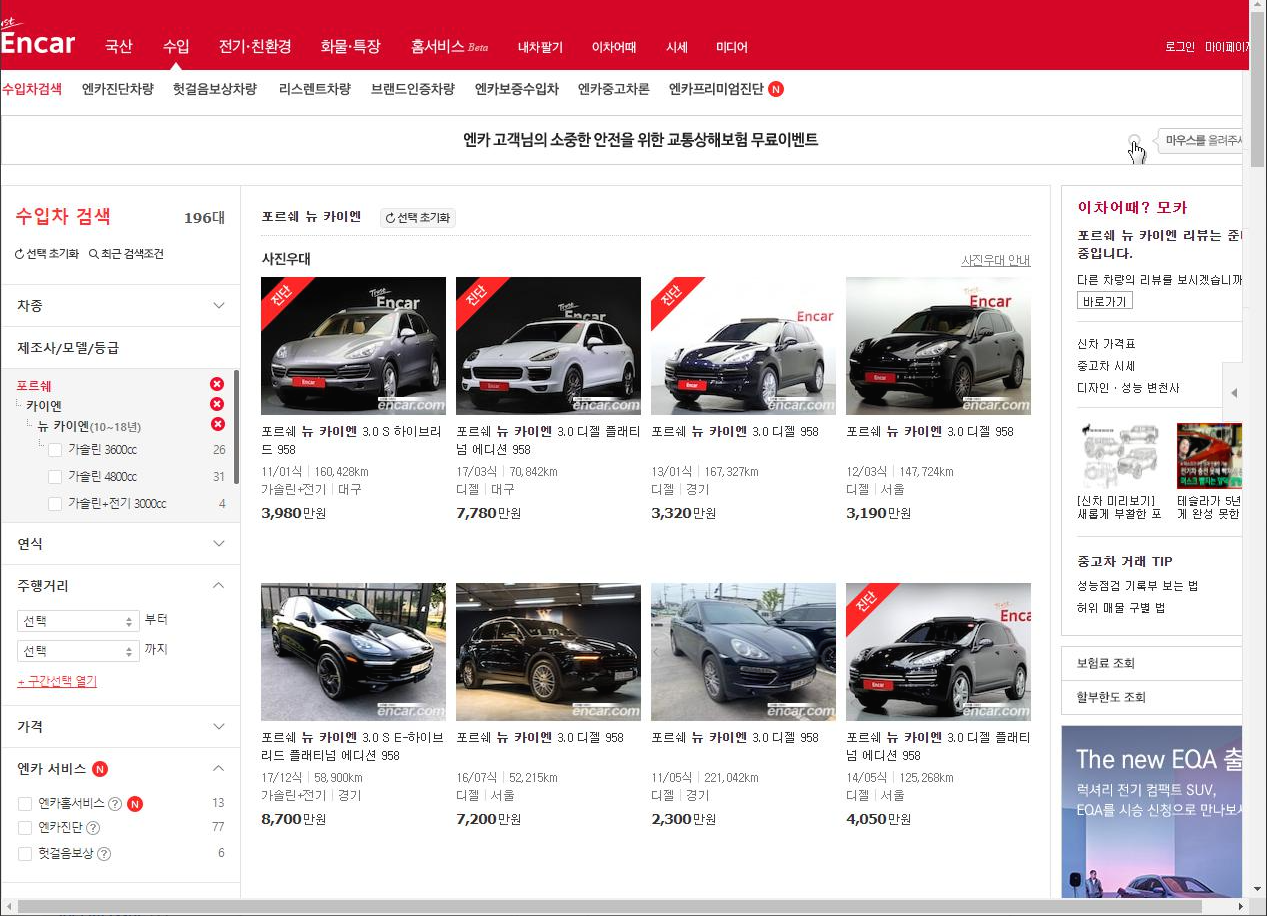
Task: Open the 사진우대 안내 link
Action: point(996,260)
